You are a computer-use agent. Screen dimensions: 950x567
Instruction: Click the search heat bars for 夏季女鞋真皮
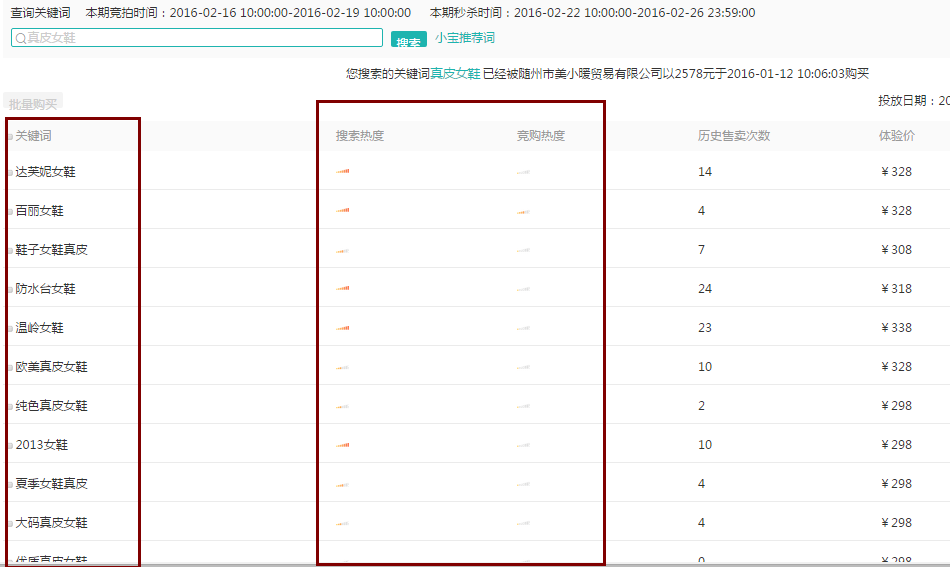[x=343, y=484]
